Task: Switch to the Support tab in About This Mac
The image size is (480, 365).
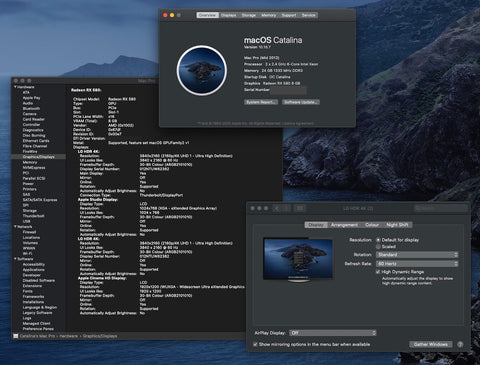Action: (x=289, y=15)
